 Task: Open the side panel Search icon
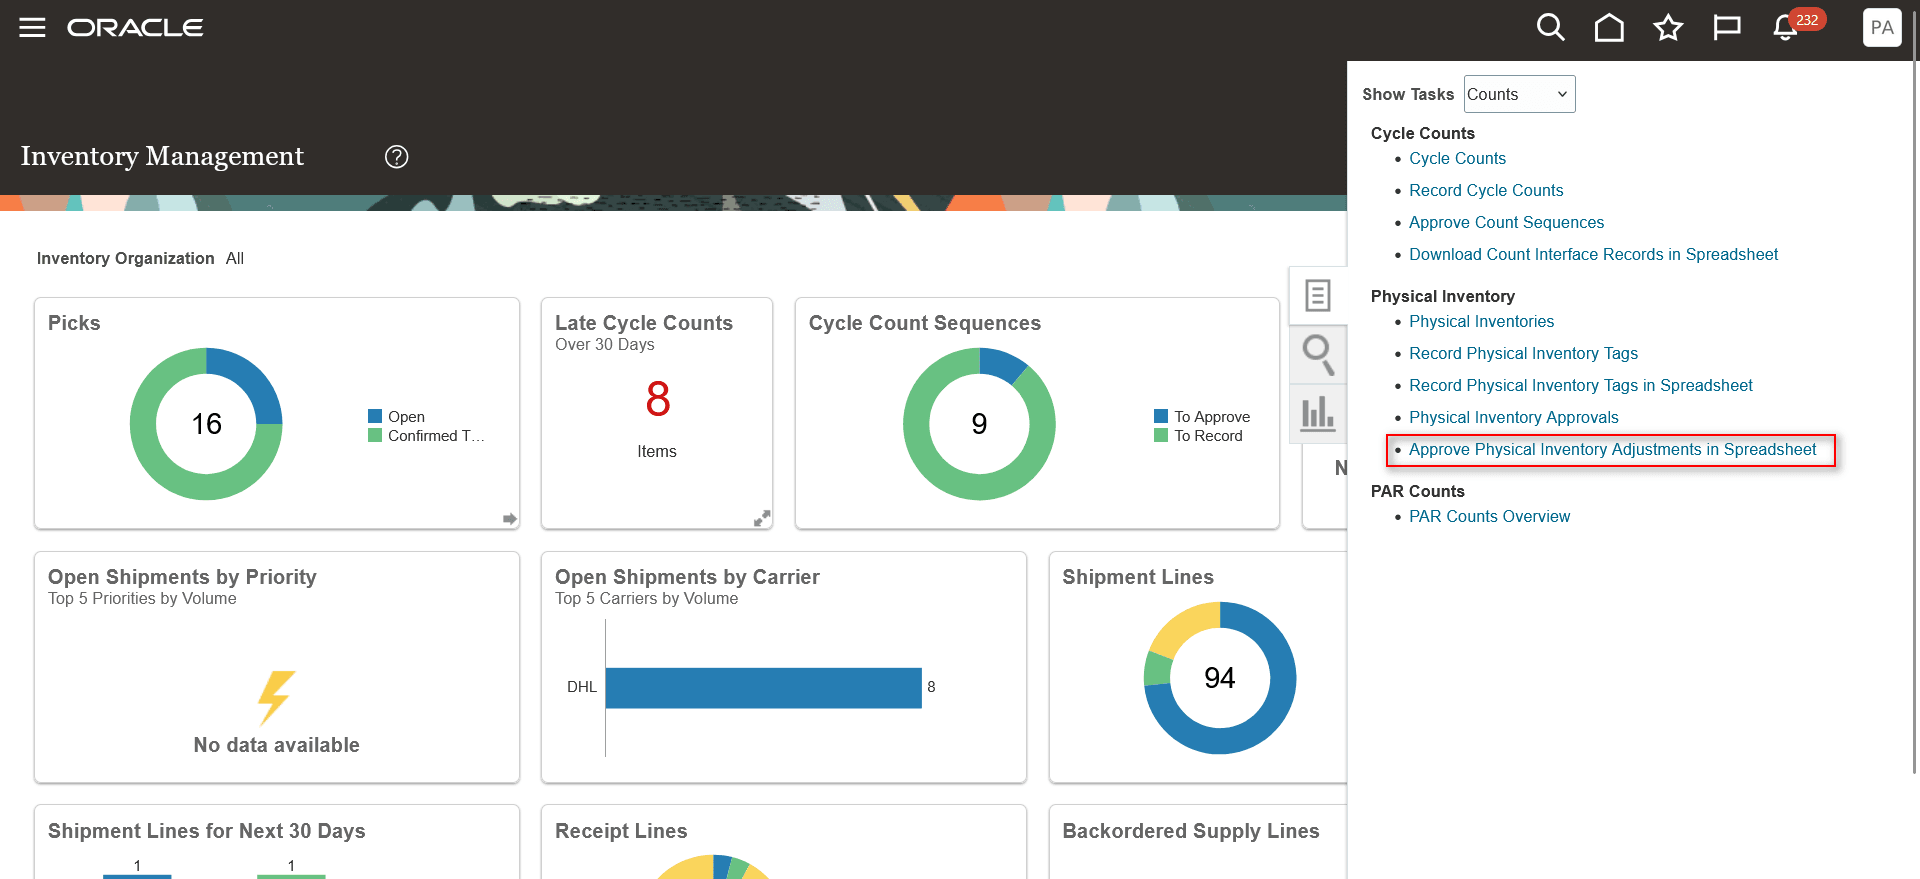coord(1318,354)
